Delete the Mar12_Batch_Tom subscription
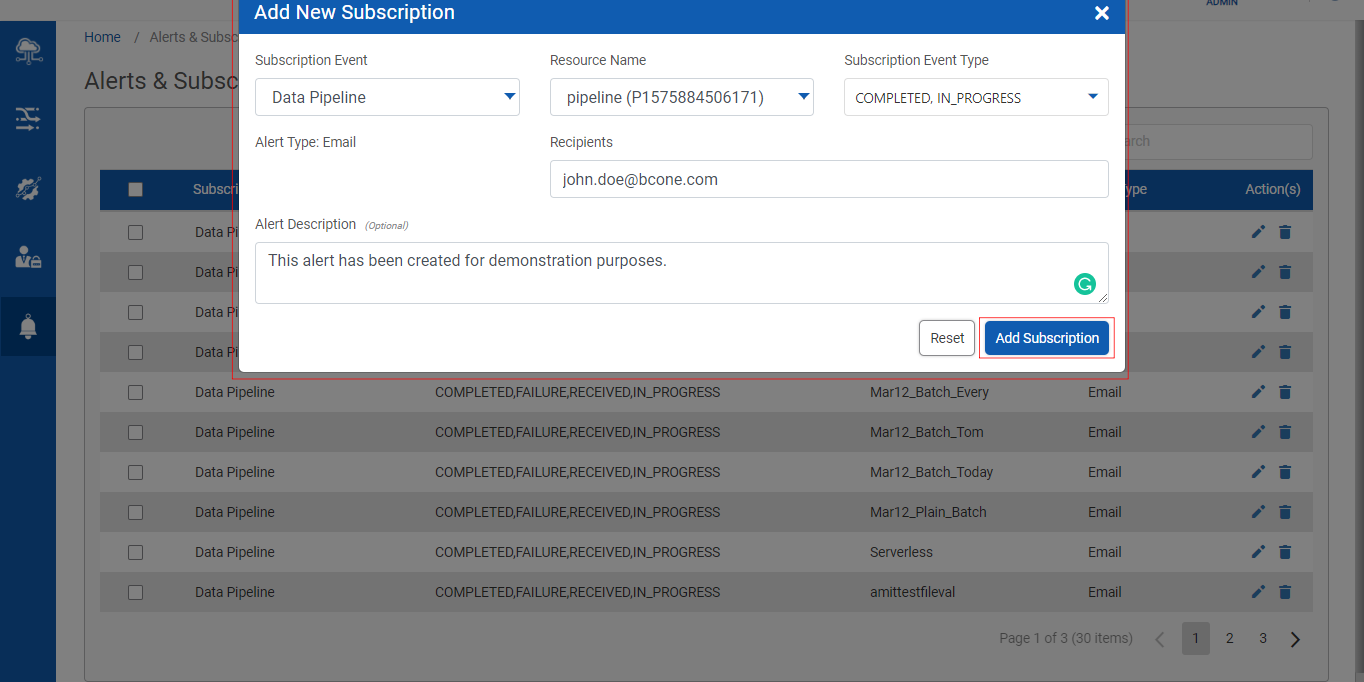Viewport: 1364px width, 682px height. (1285, 432)
